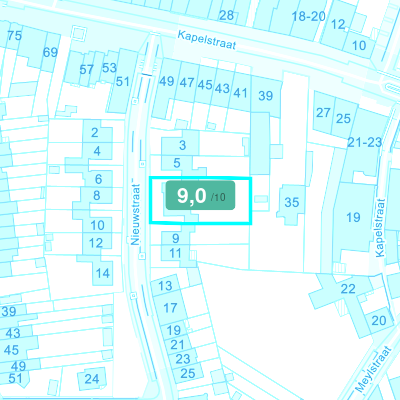This screenshot has height=400, width=400.
Task: Click house parcel number 9
Action: coord(176,238)
